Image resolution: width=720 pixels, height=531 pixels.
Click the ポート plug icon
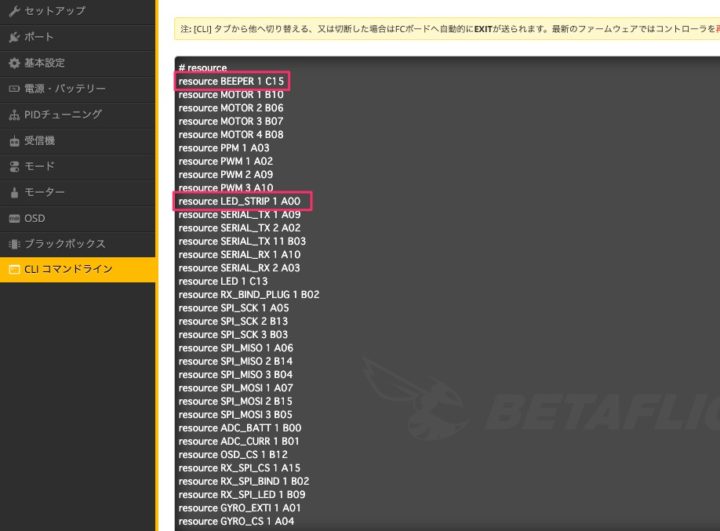click(x=13, y=37)
